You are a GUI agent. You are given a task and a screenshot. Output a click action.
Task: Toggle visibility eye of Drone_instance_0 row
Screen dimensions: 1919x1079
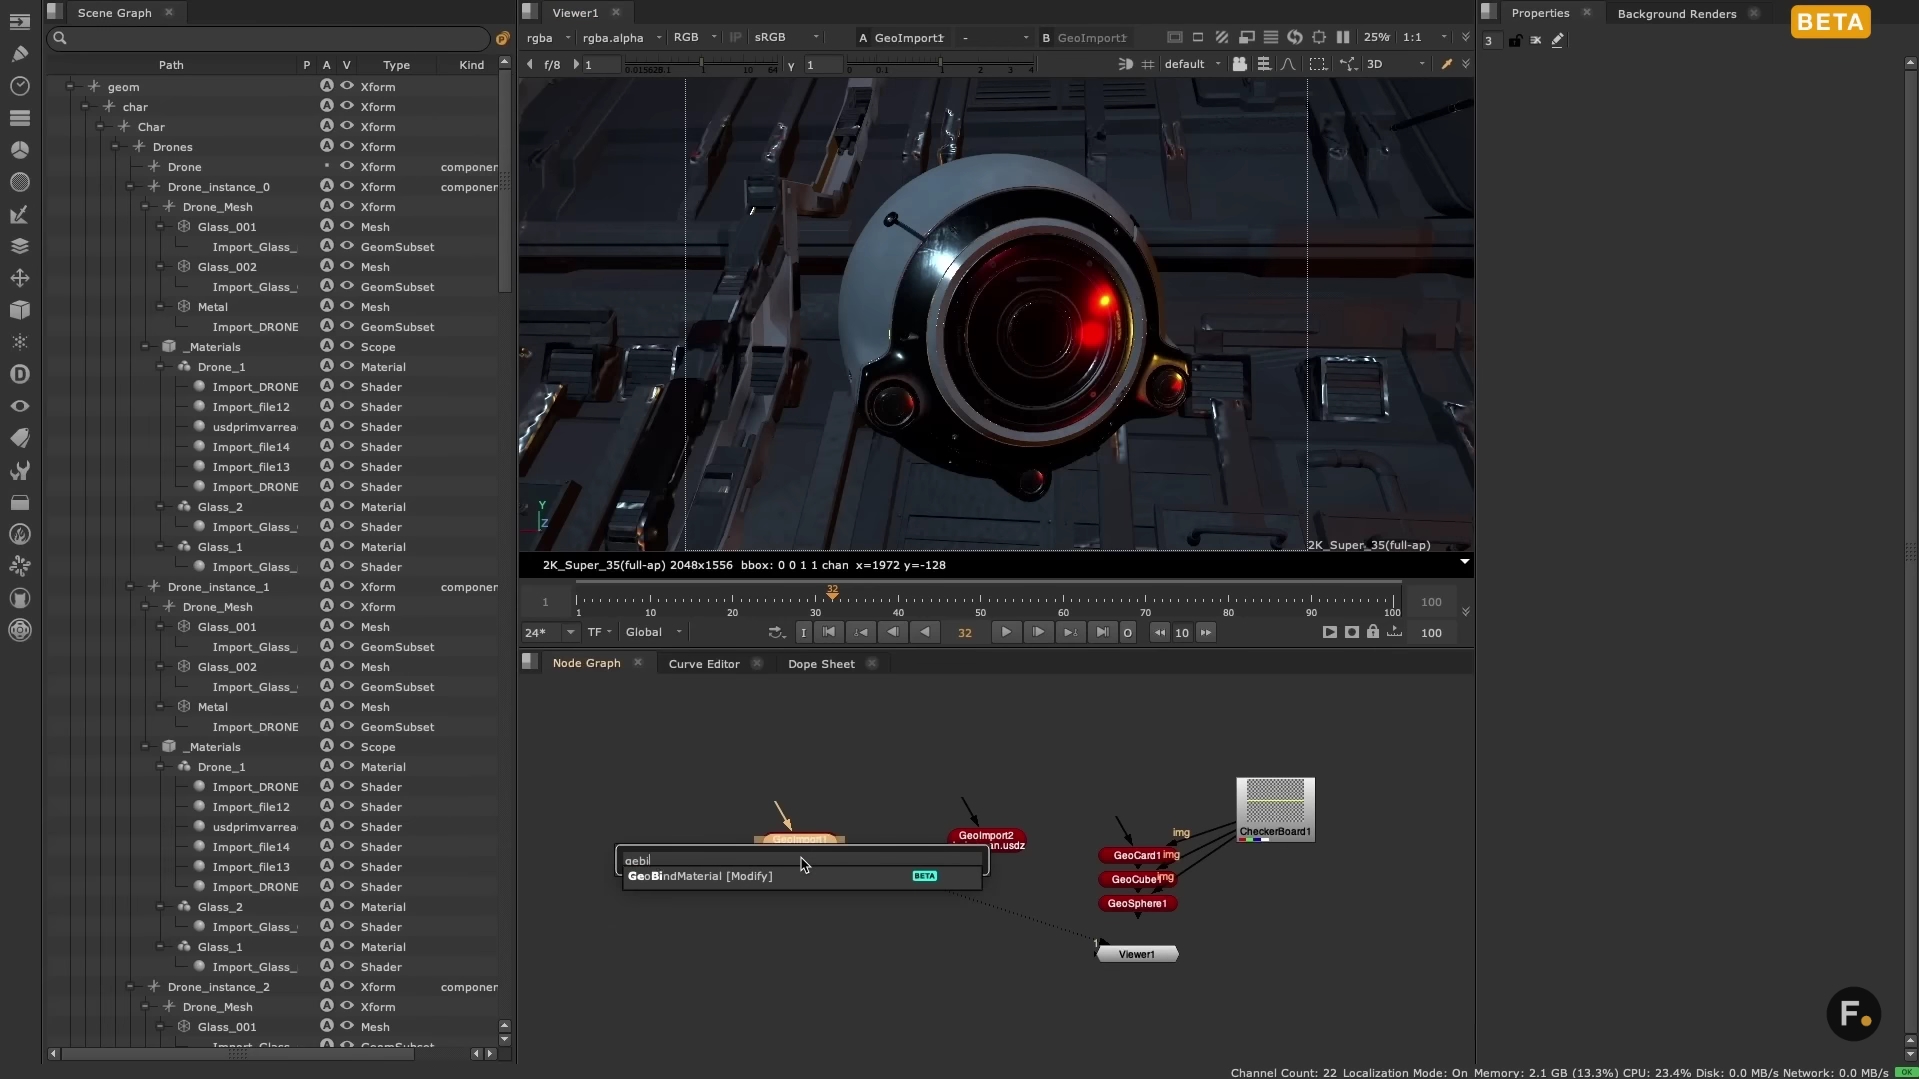pyautogui.click(x=347, y=186)
